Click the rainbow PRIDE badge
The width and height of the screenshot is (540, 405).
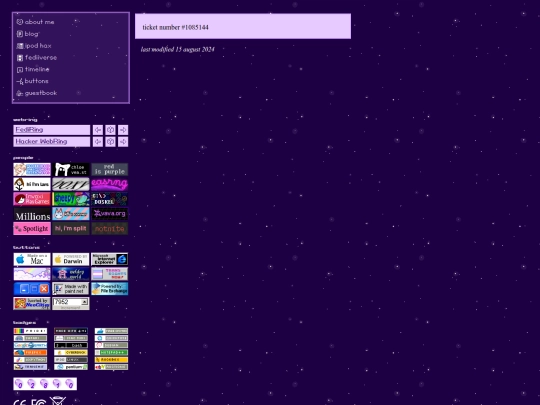(x=30, y=331)
